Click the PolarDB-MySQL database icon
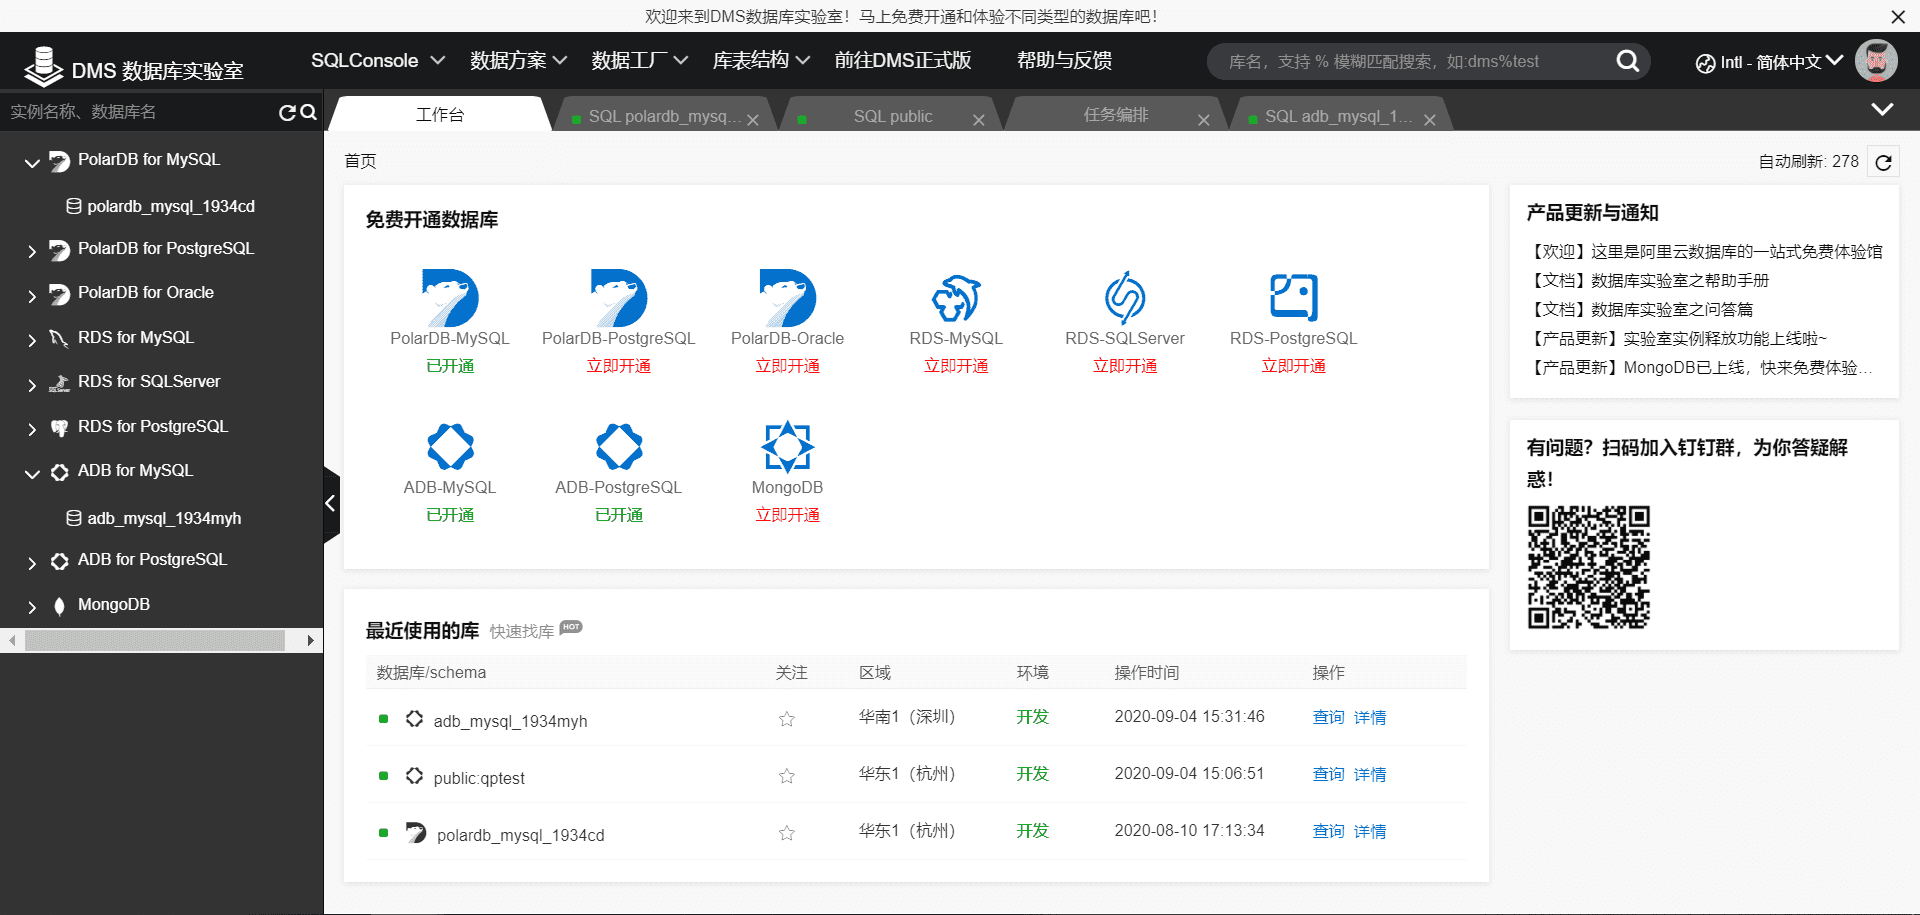 click(x=450, y=298)
